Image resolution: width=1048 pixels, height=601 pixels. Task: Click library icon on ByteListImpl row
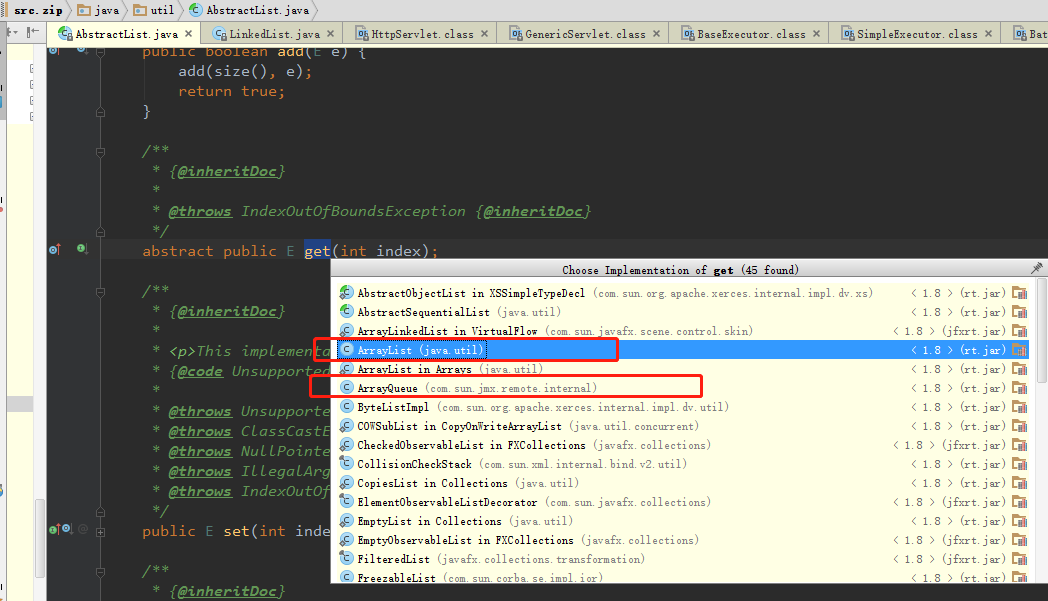click(1019, 407)
